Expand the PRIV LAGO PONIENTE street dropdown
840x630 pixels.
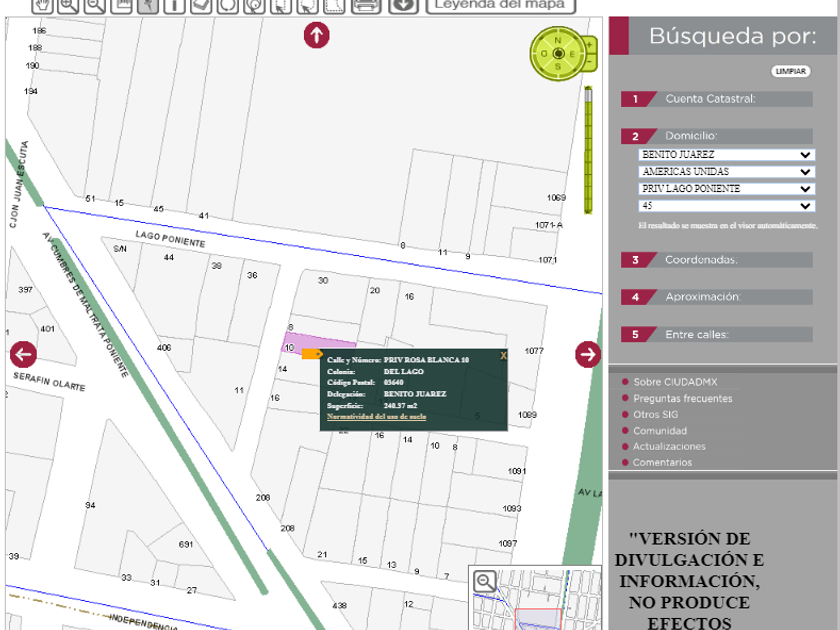pyautogui.click(x=727, y=189)
